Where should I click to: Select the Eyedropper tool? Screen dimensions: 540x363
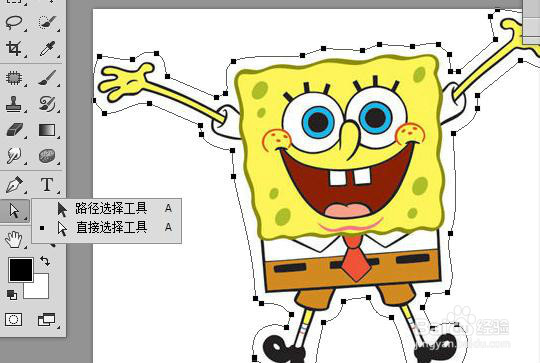[47, 49]
